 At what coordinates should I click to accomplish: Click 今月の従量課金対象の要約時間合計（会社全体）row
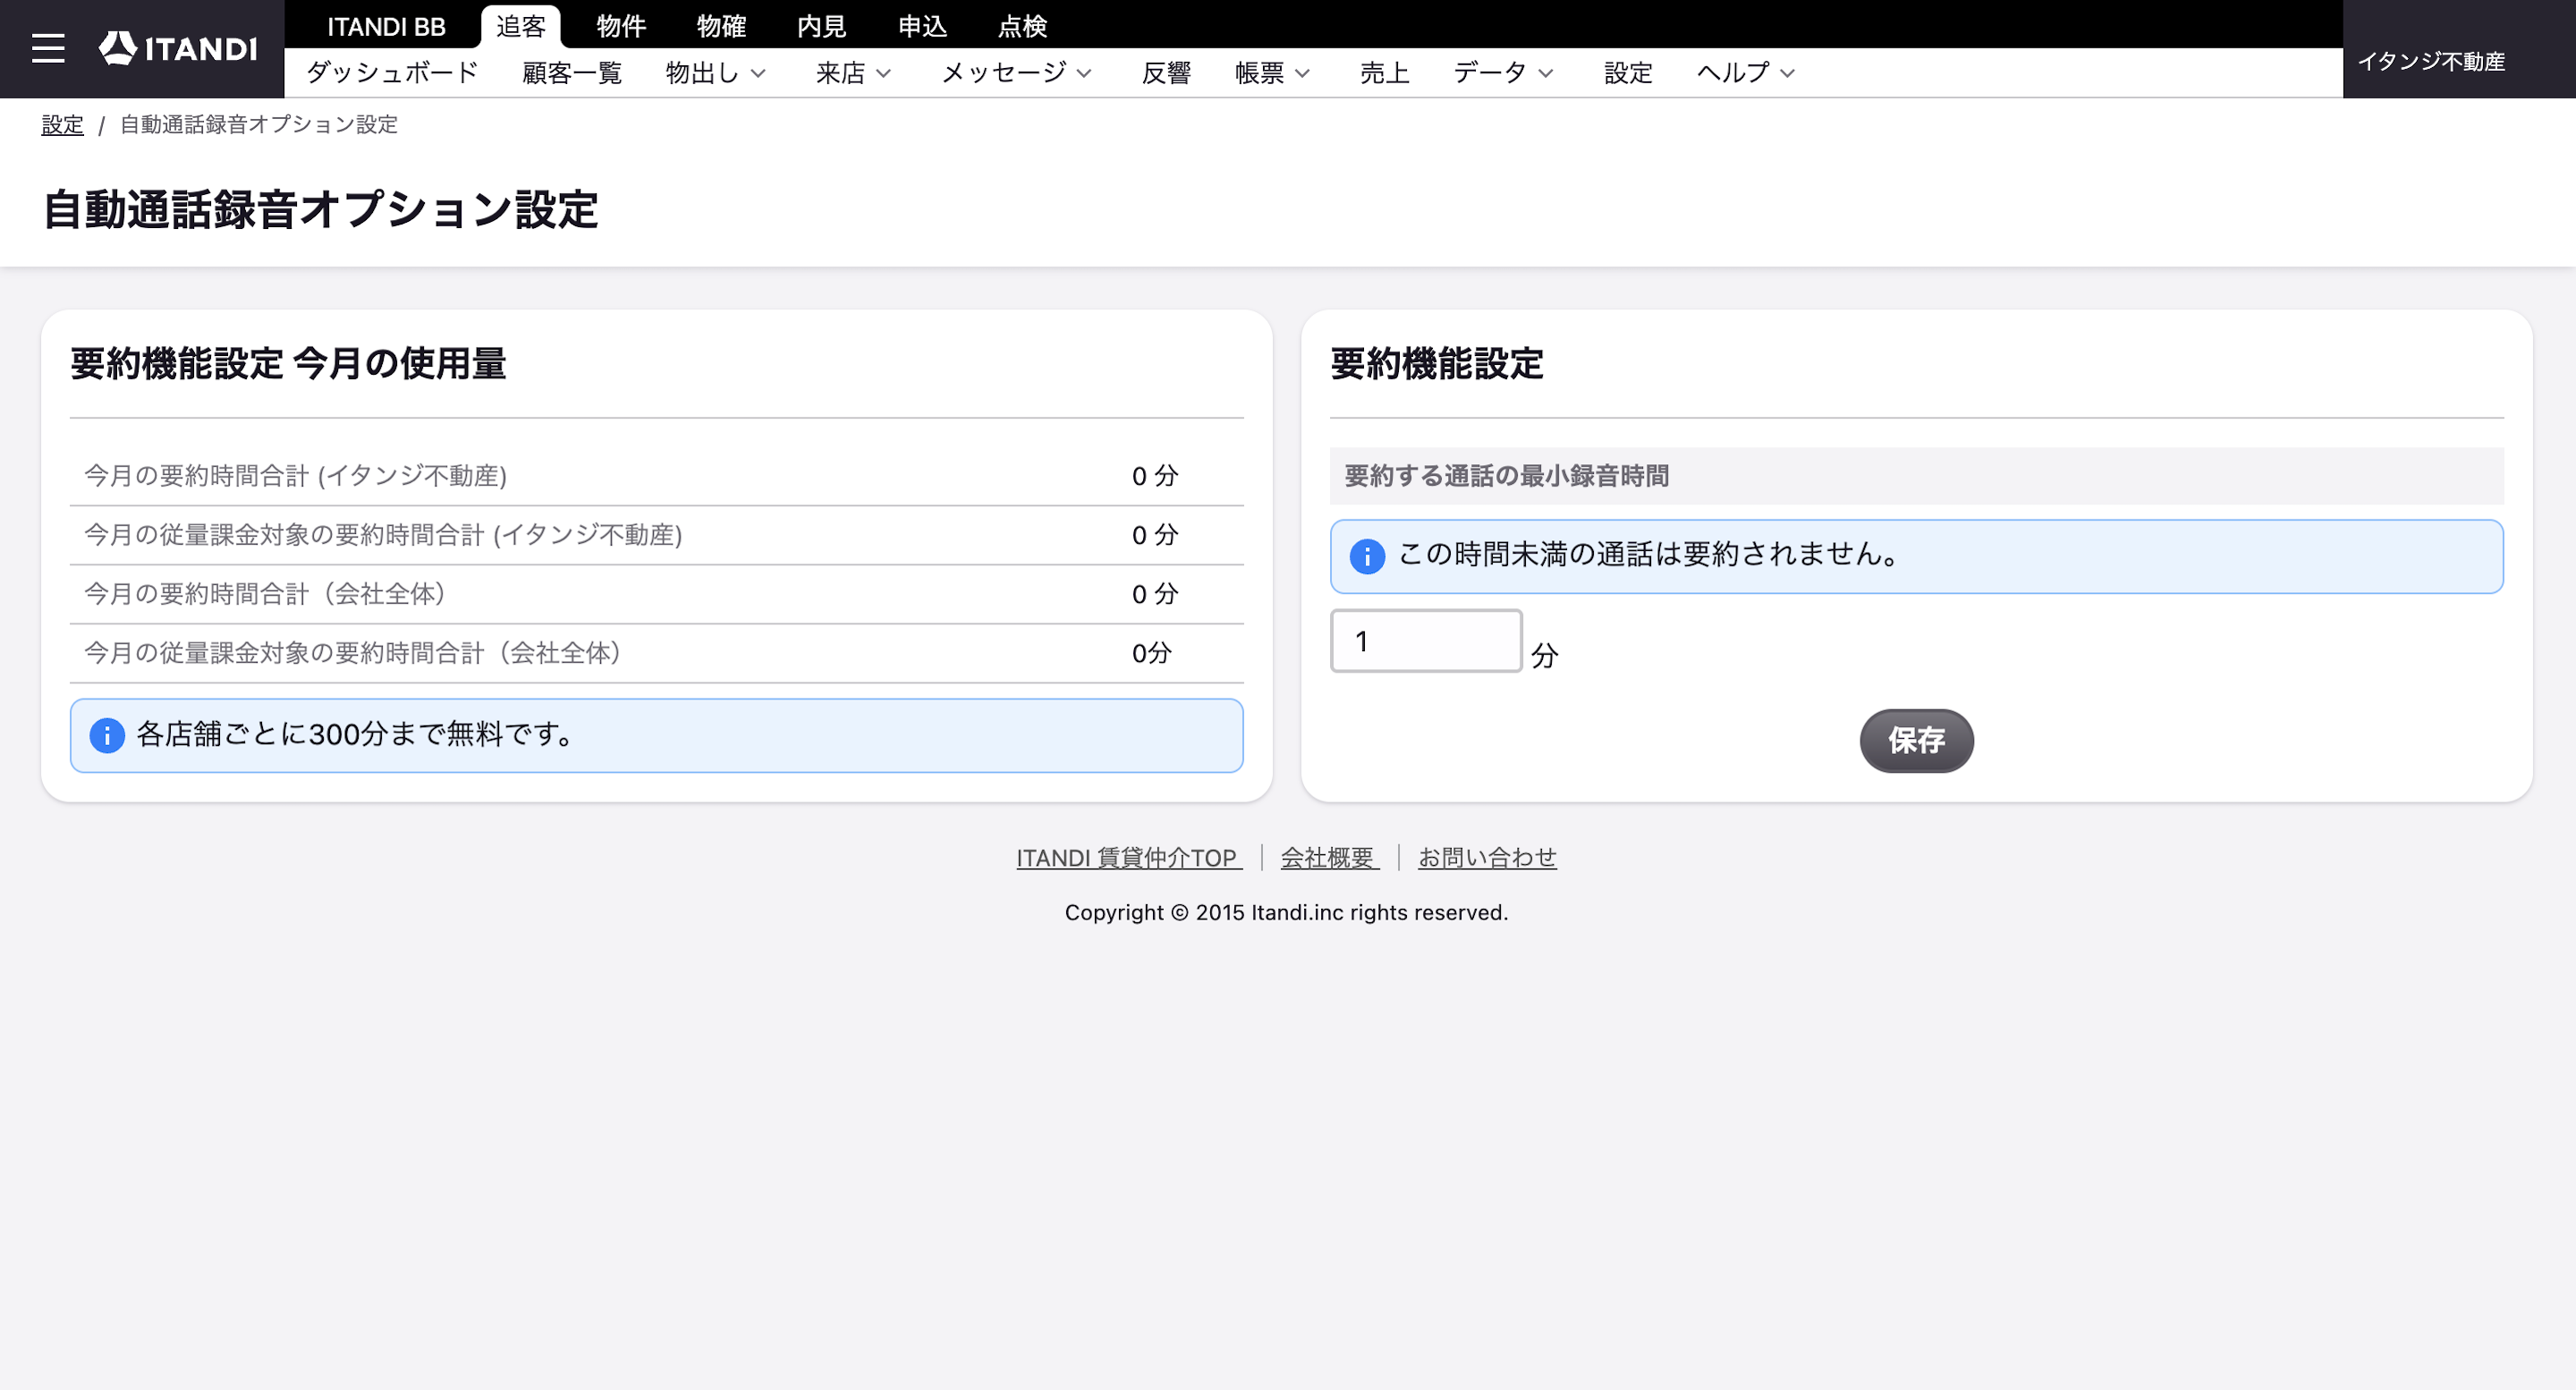coord(657,653)
